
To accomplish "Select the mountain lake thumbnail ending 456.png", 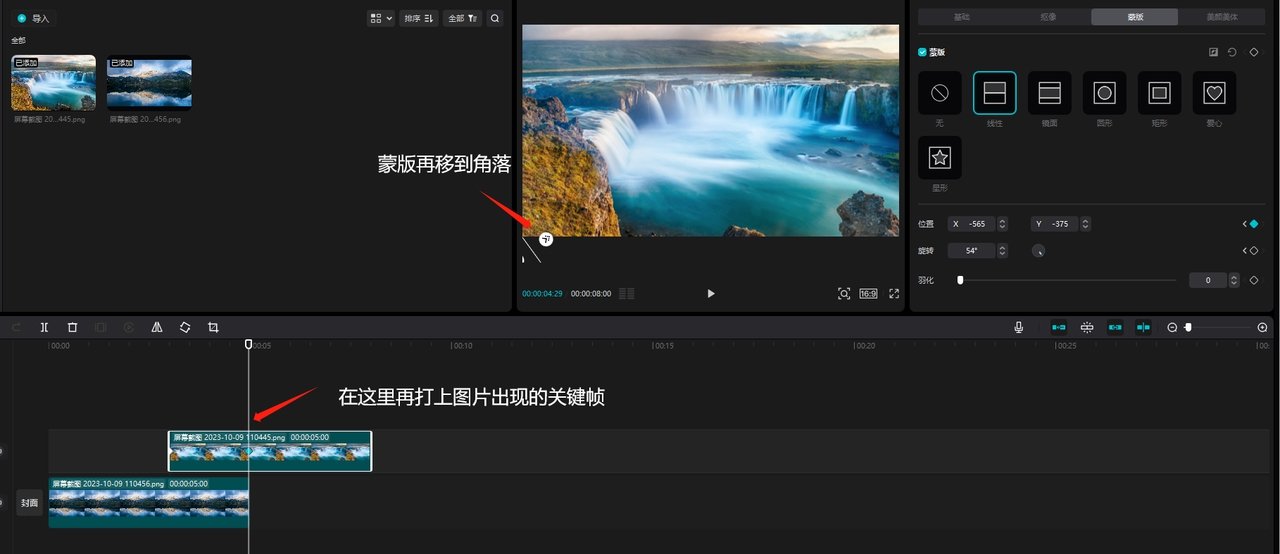I will tap(149, 82).
